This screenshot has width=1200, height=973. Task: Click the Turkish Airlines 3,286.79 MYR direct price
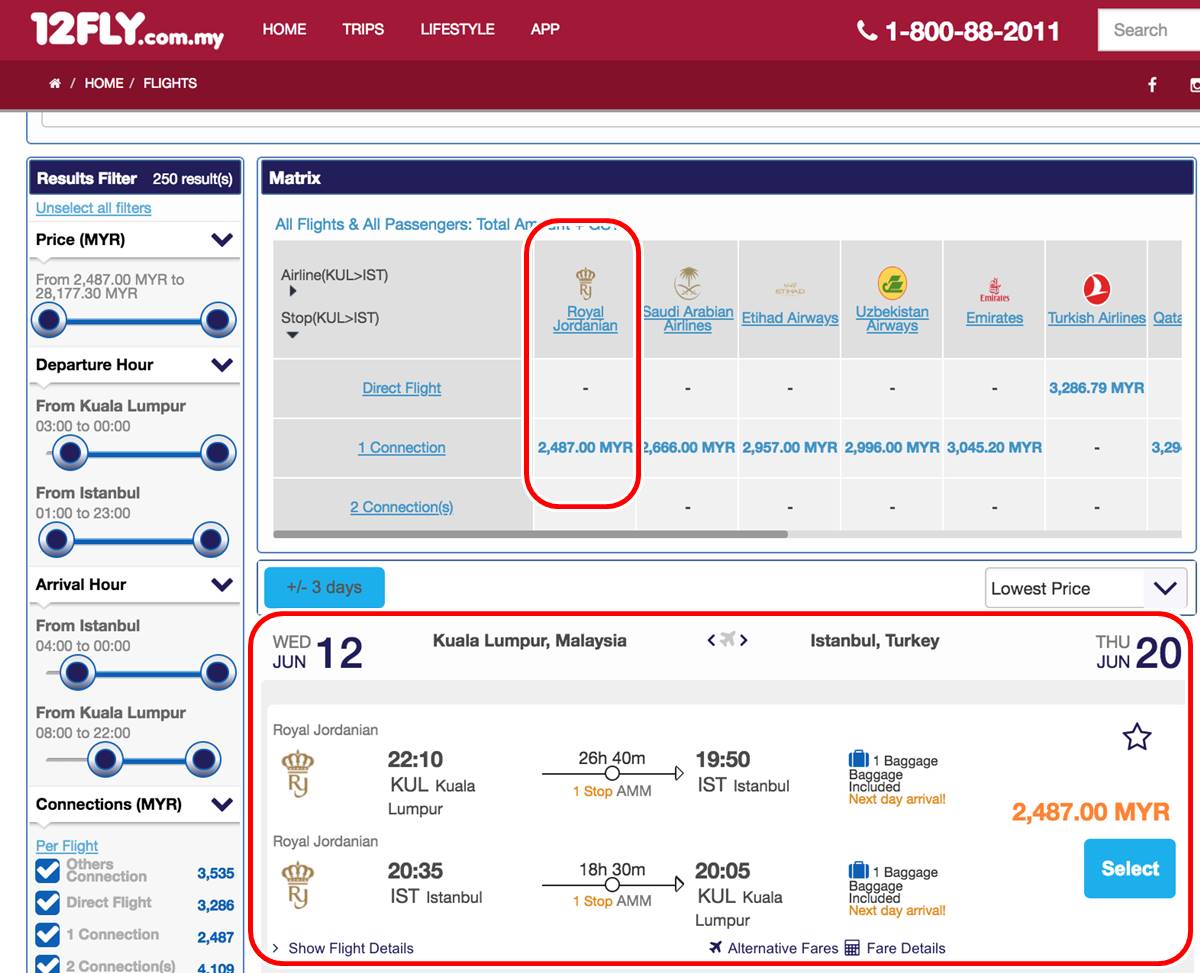tap(1097, 388)
